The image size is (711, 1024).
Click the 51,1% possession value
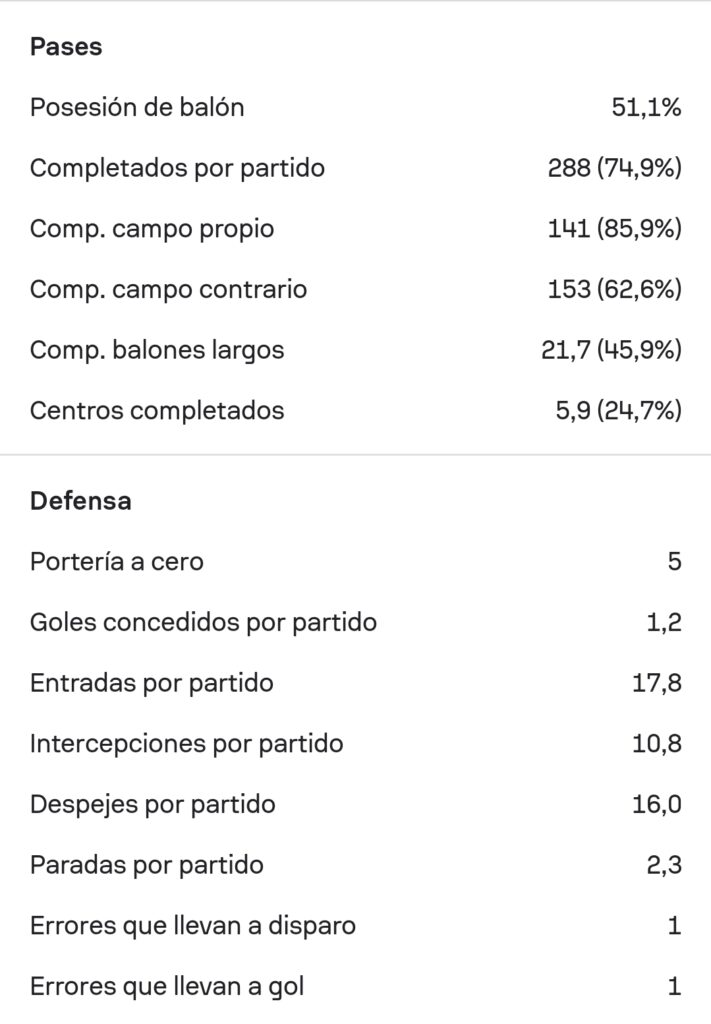646,107
